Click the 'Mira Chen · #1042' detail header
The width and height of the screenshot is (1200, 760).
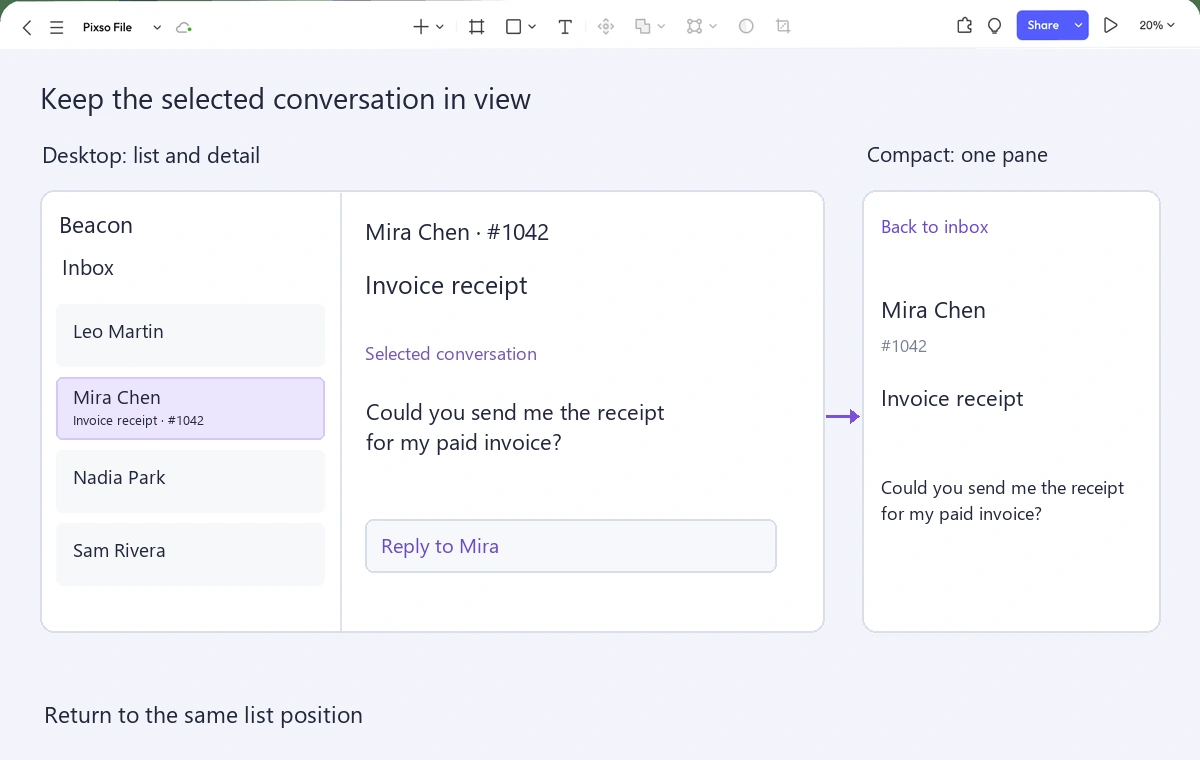[457, 232]
